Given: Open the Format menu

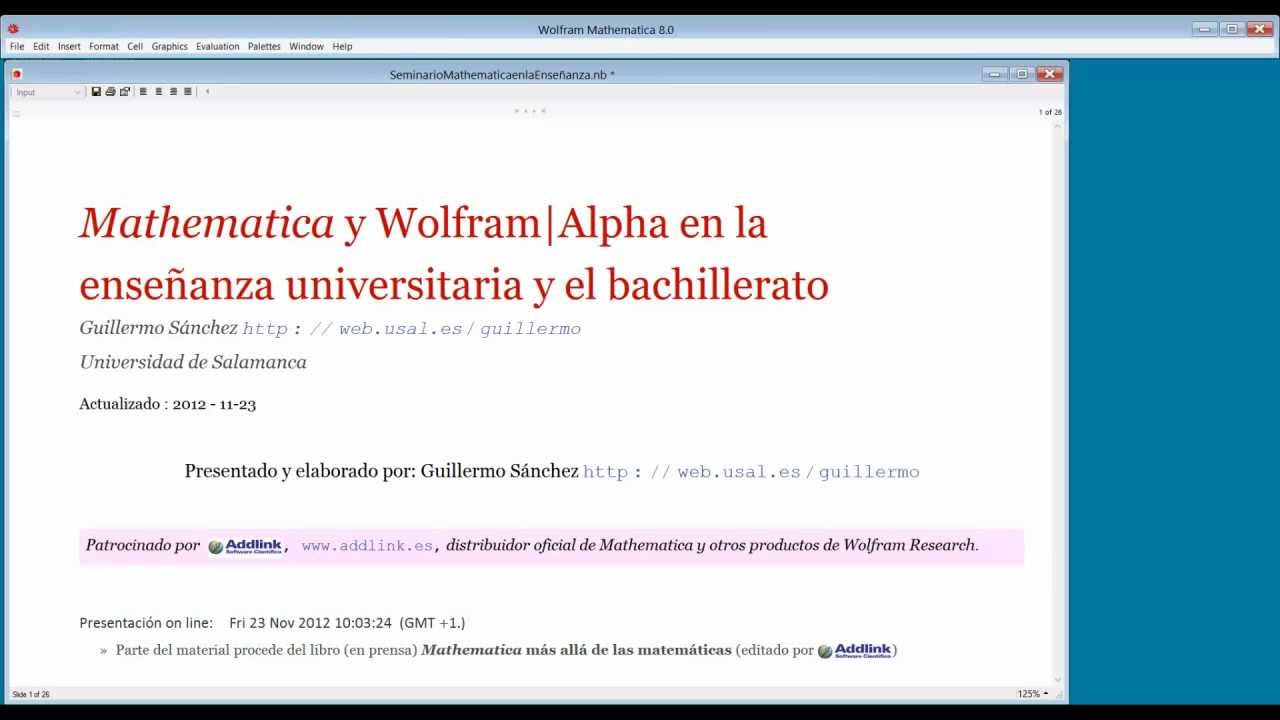Looking at the screenshot, I should click(104, 46).
